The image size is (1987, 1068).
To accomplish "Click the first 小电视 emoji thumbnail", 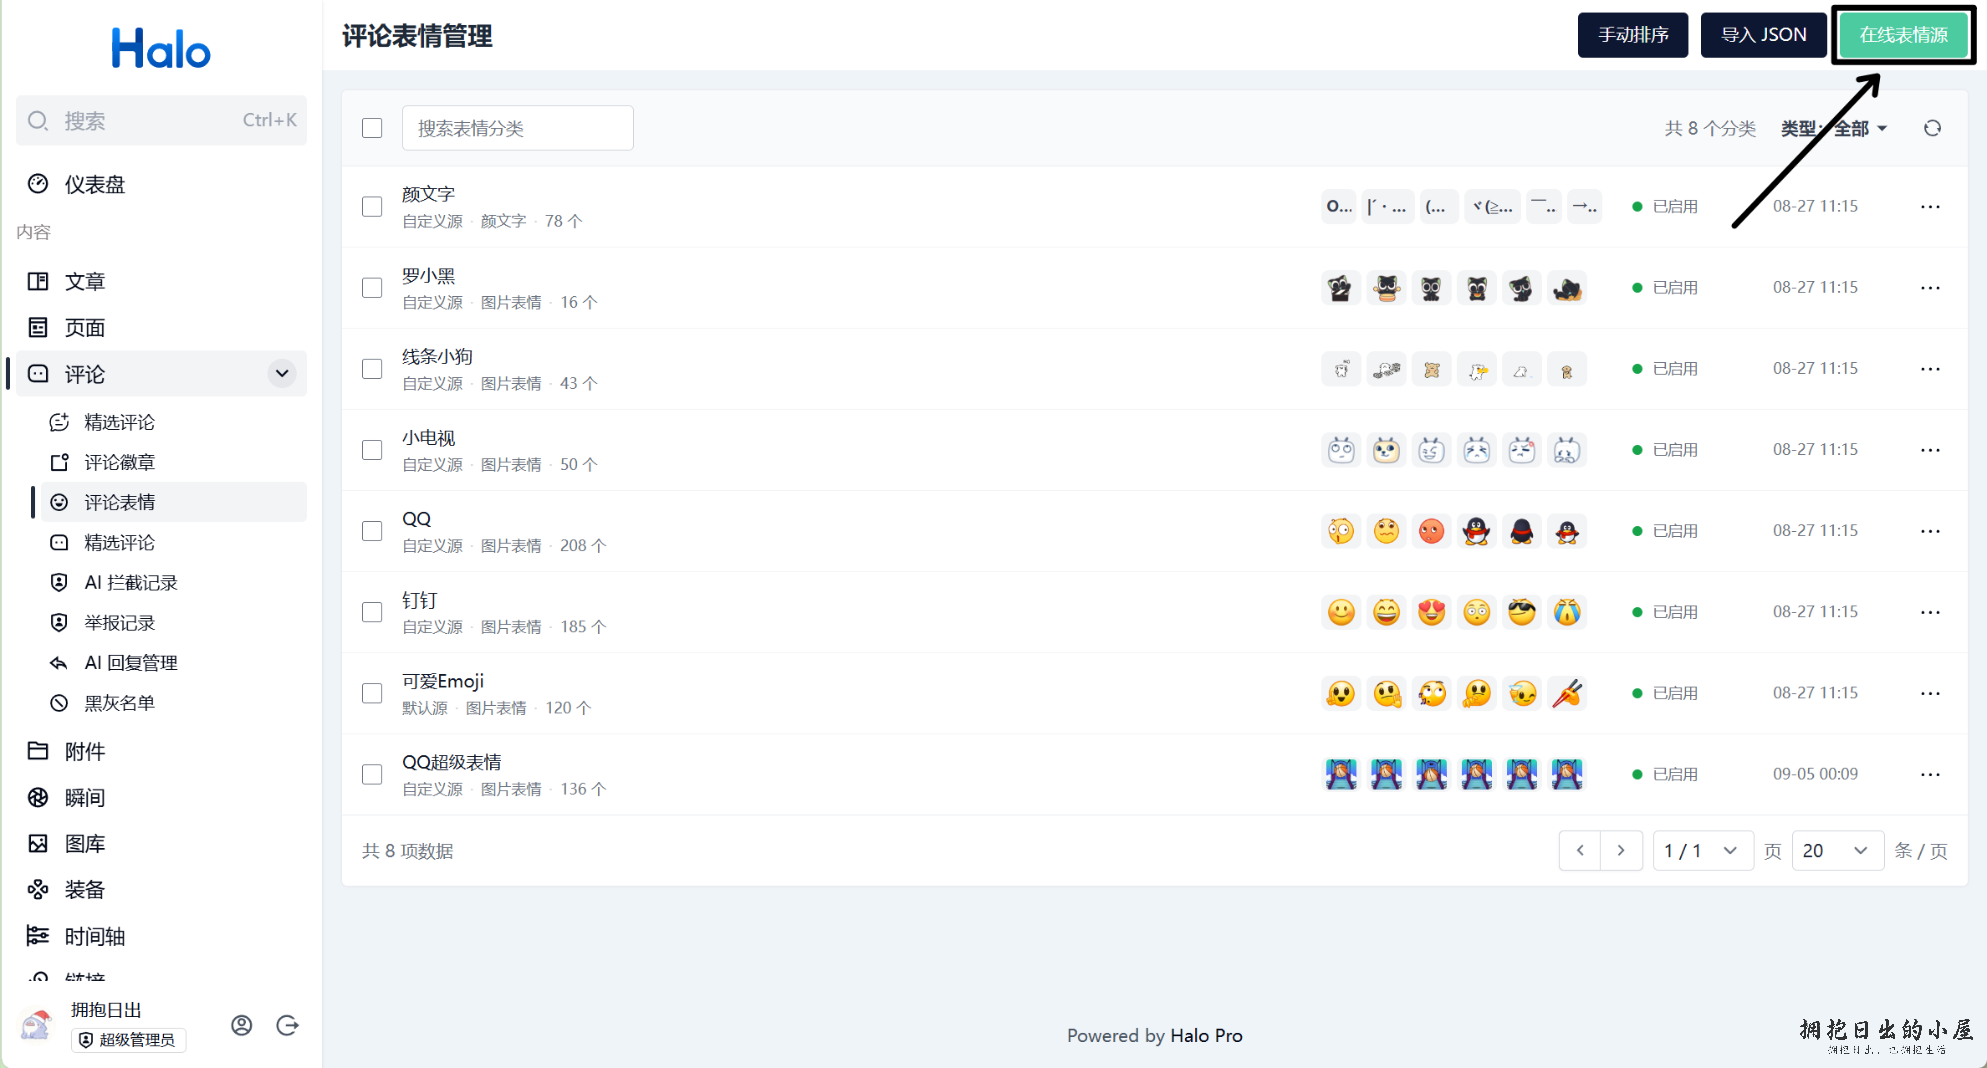I will 1340,450.
